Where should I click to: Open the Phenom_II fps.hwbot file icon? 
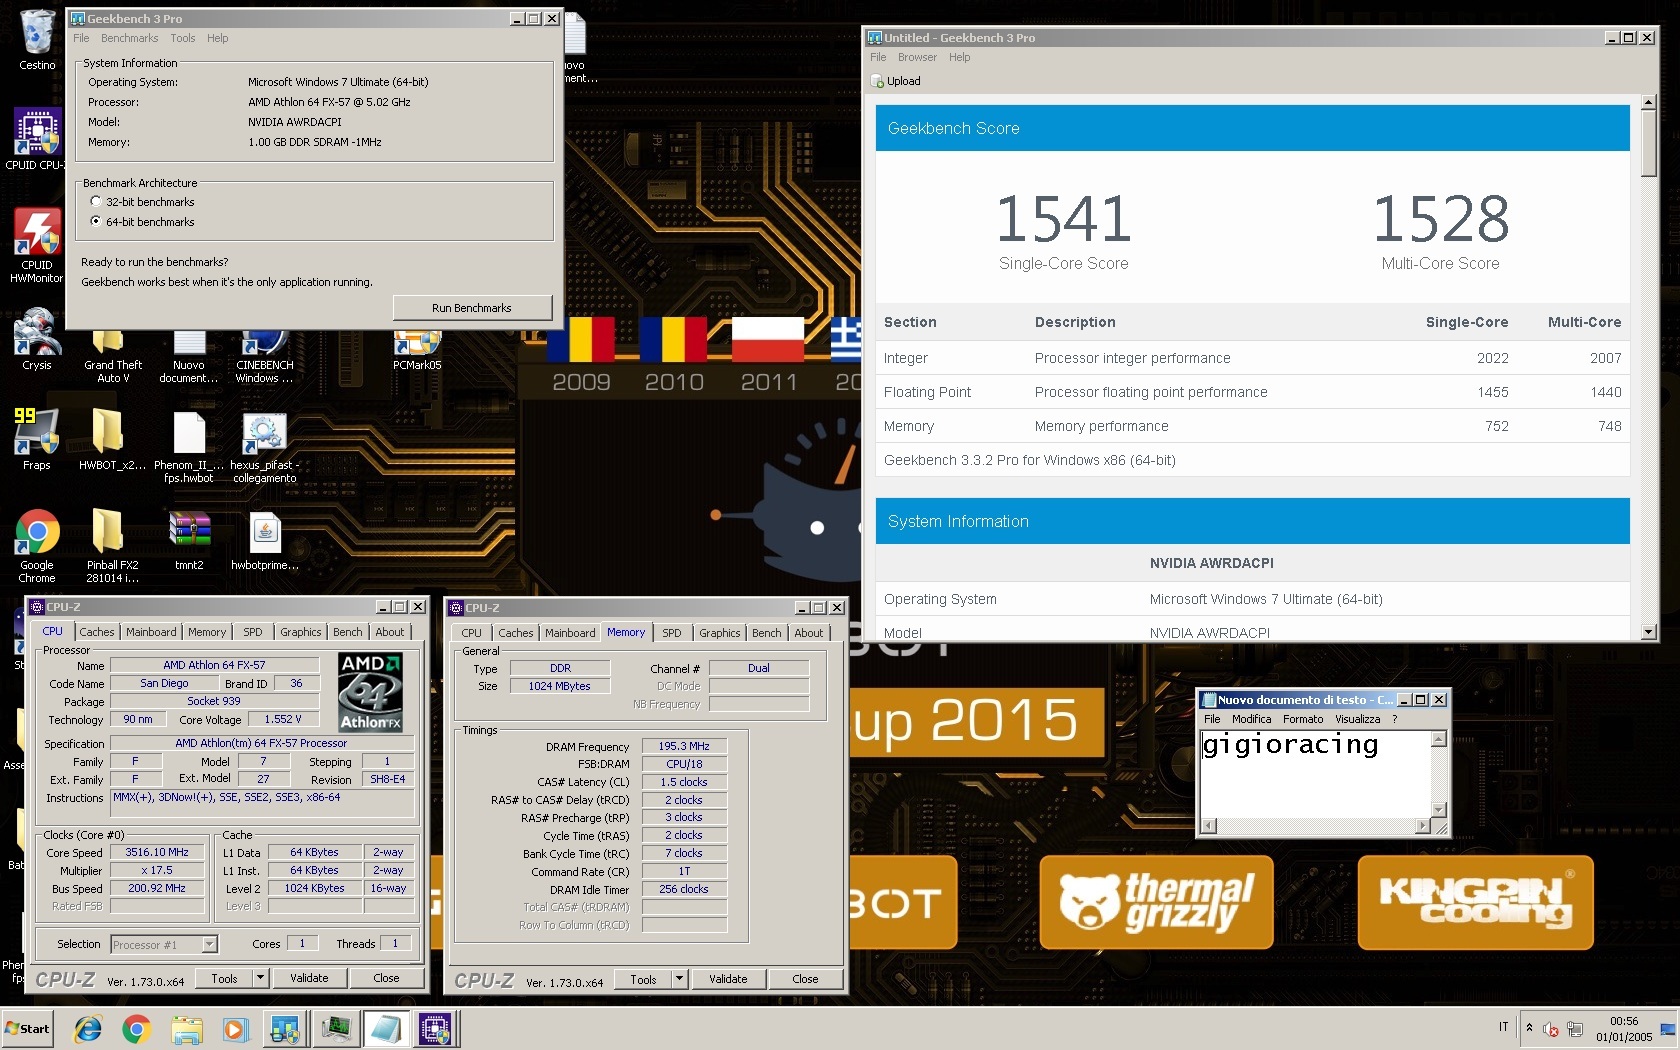click(188, 446)
